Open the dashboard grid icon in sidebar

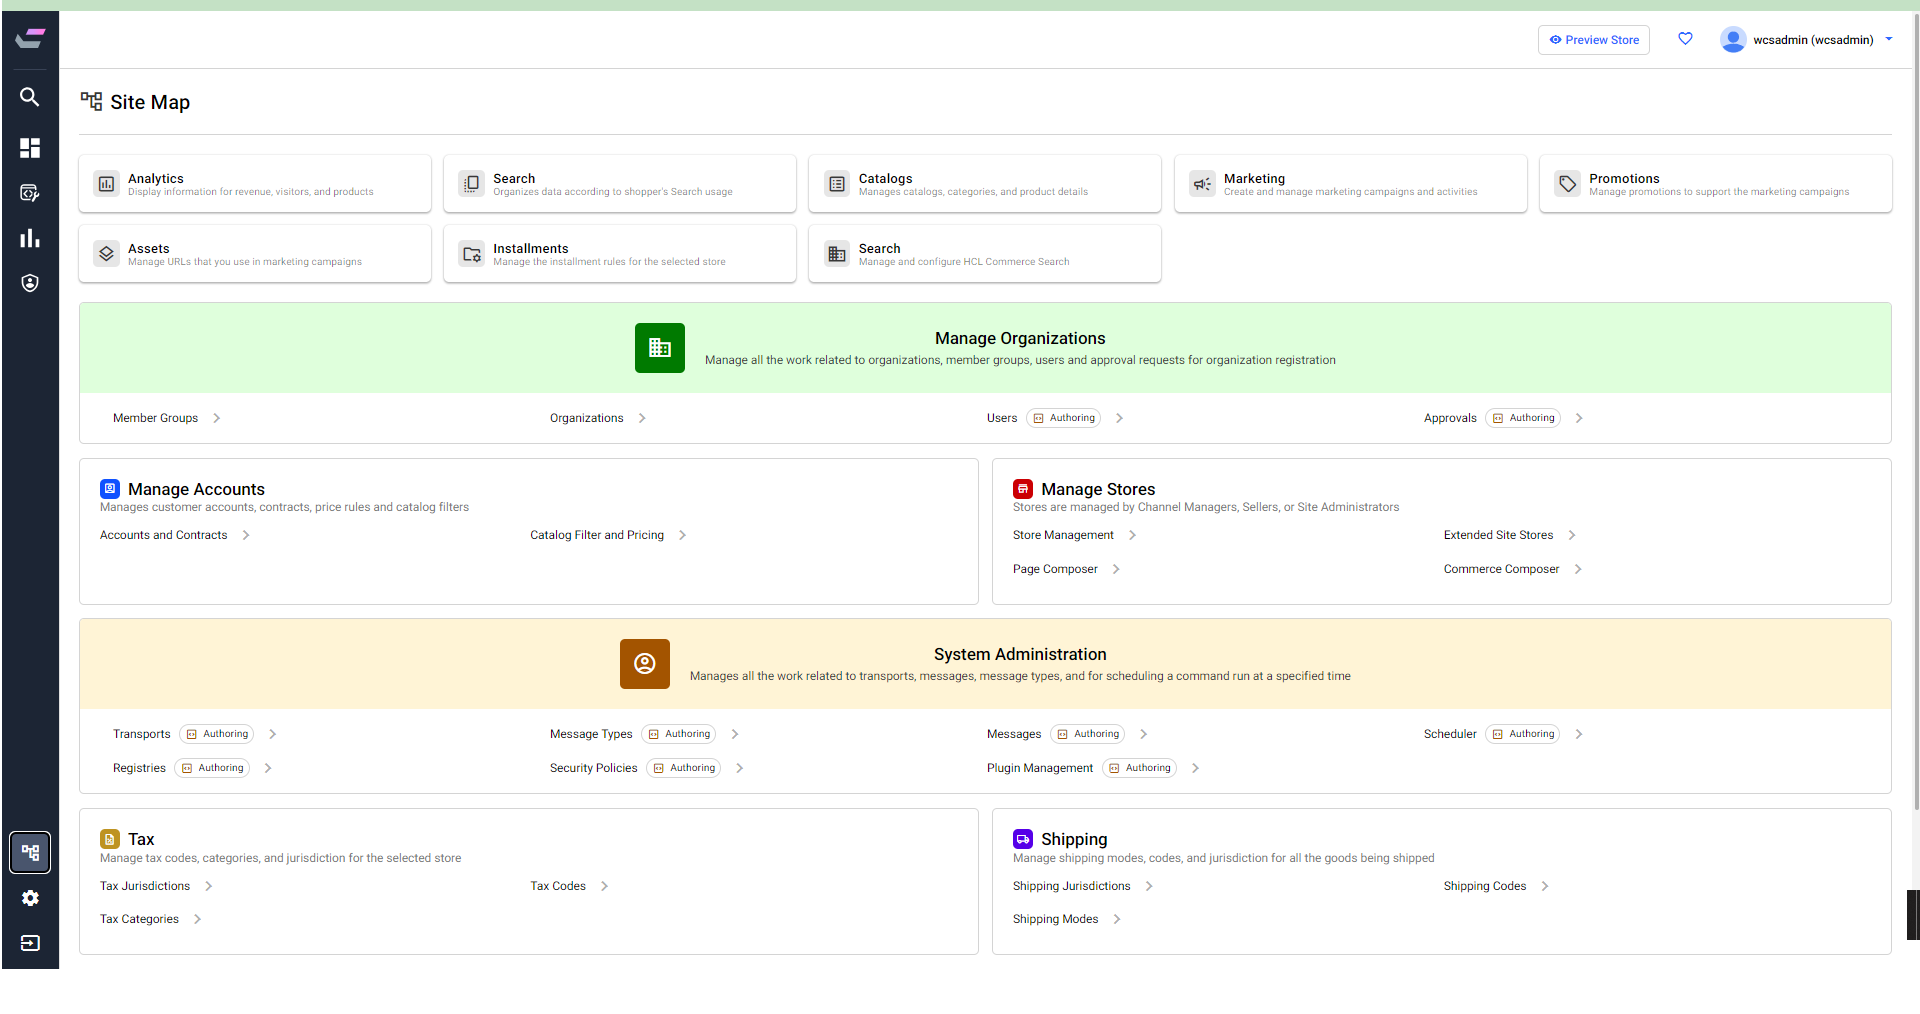tap(30, 148)
